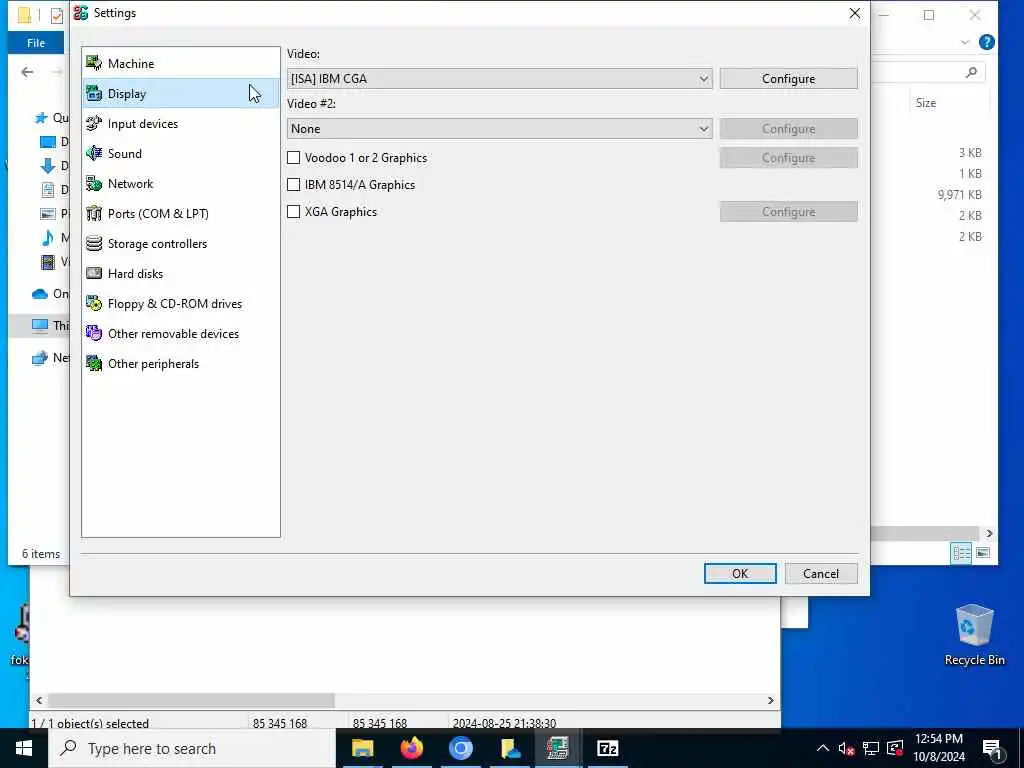The height and width of the screenshot is (768, 1024).
Task: Launch Firefox from the taskbar
Action: point(411,748)
